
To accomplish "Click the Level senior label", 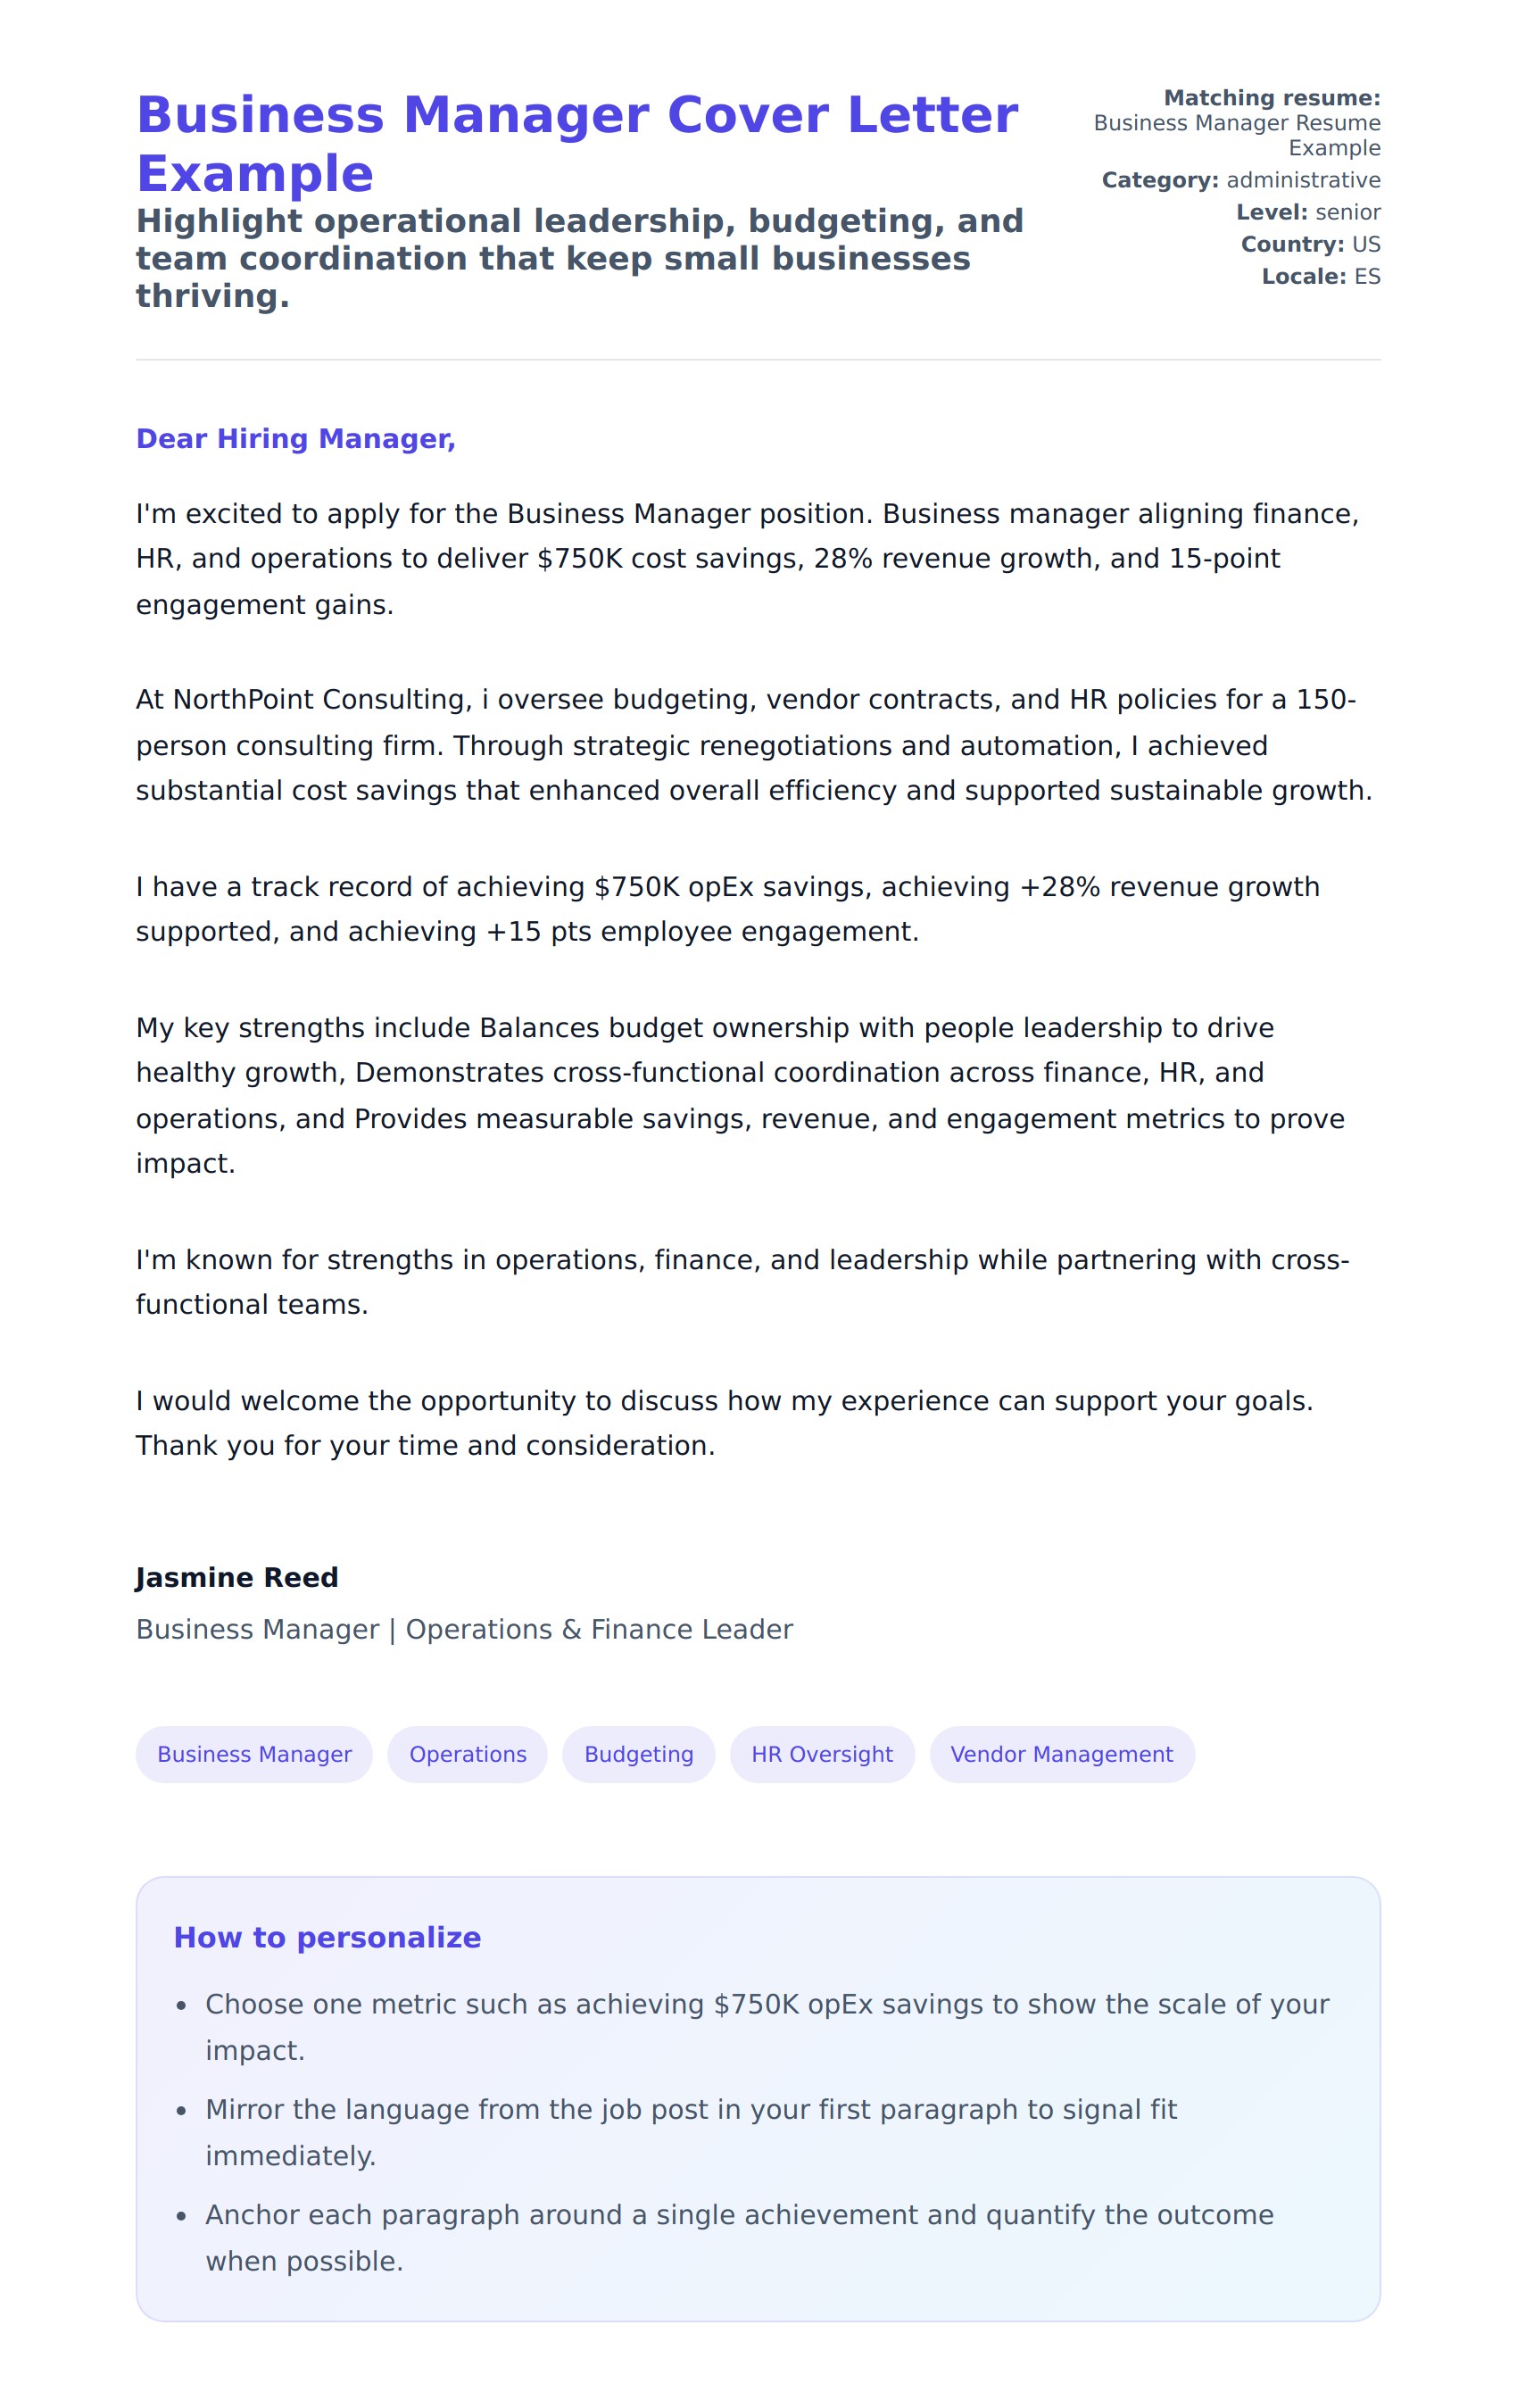I will point(1307,212).
